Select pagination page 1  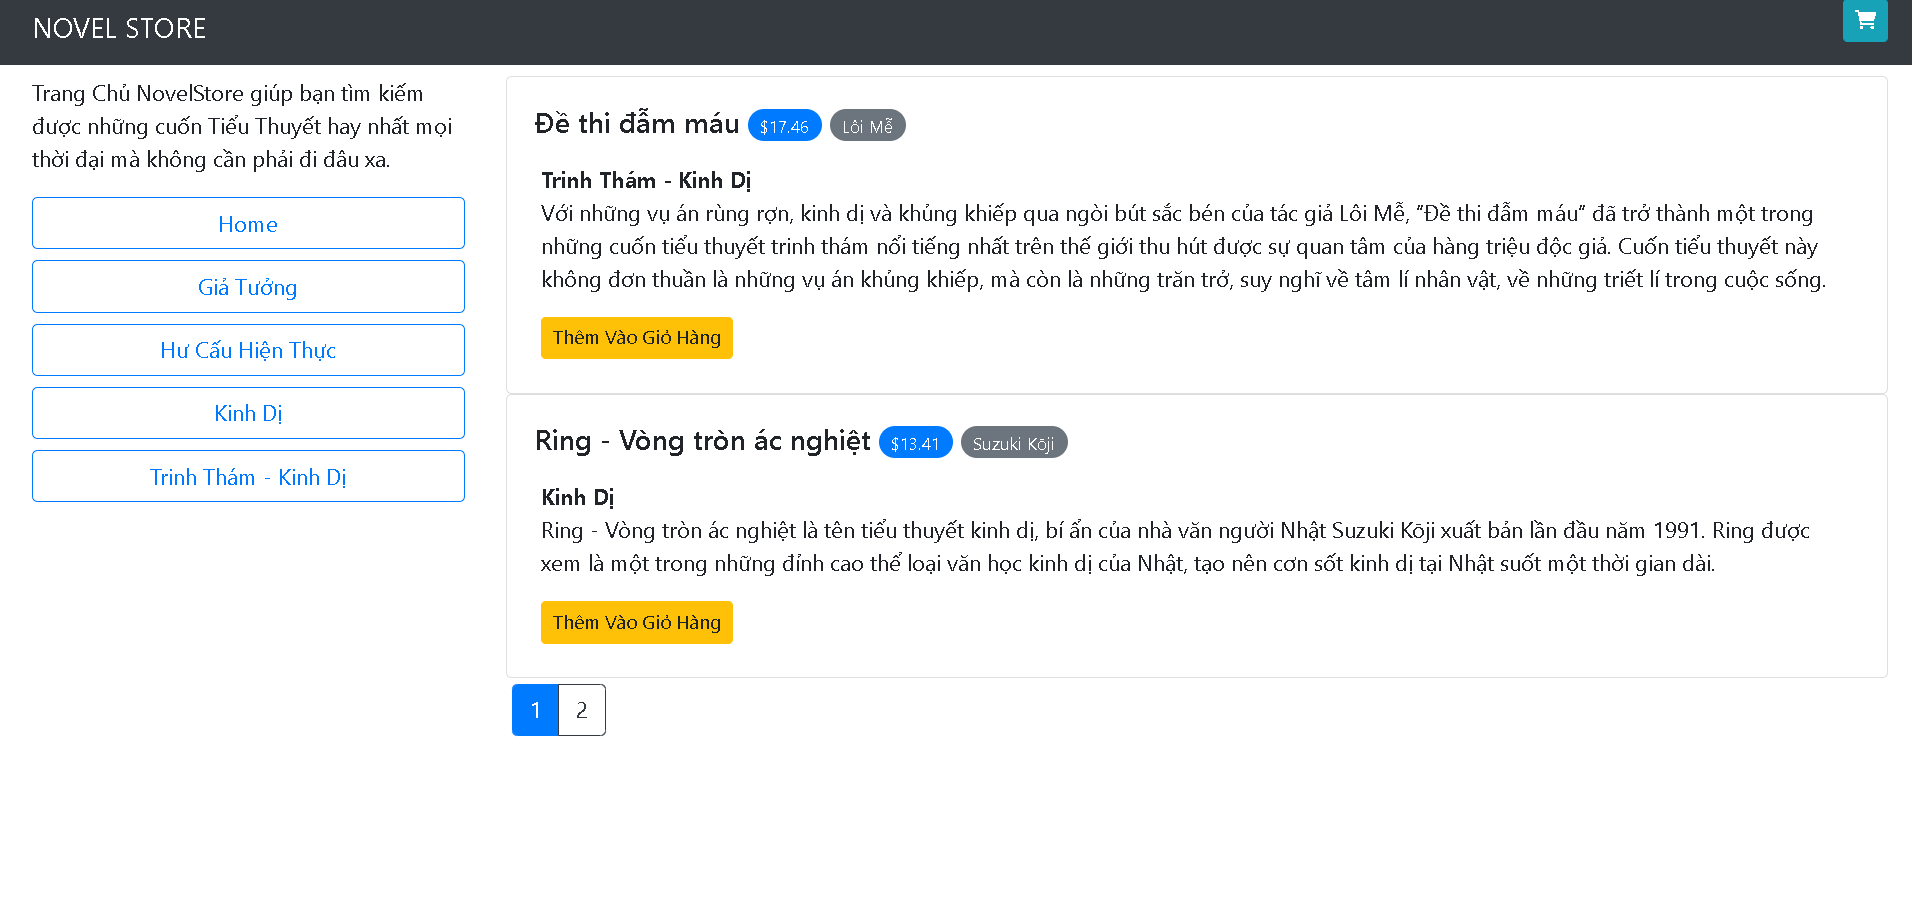coord(535,709)
